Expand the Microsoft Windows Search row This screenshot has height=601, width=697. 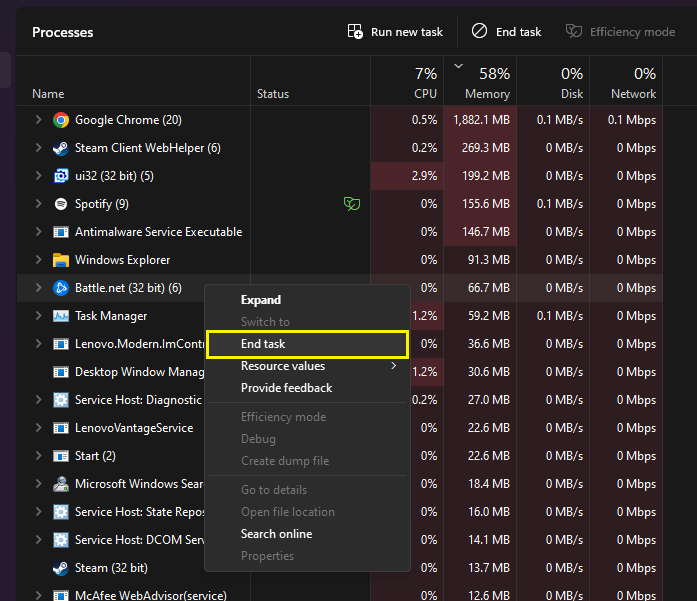pyautogui.click(x=39, y=484)
